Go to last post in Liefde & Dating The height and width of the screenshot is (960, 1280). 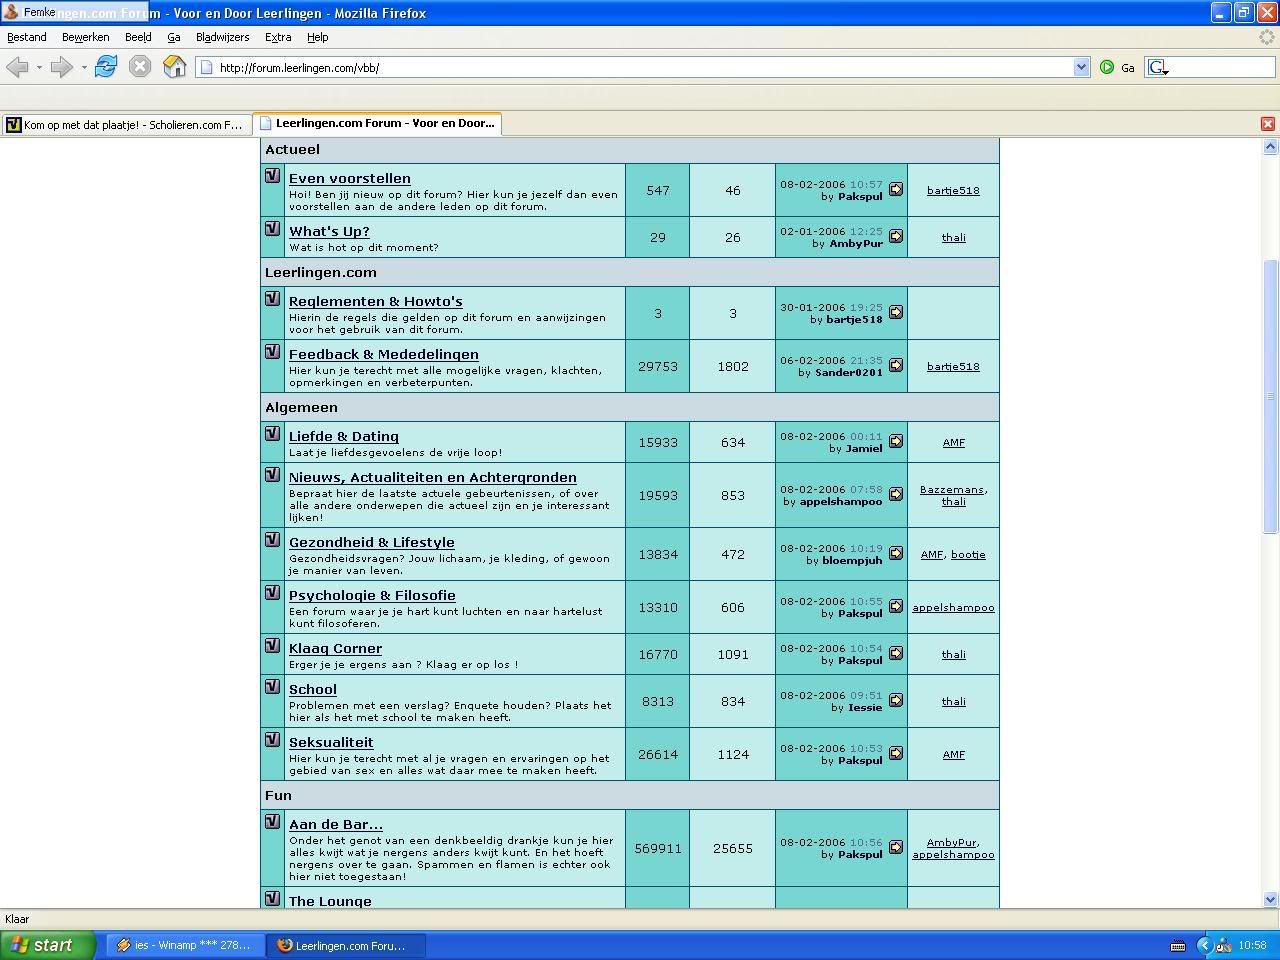pos(896,441)
